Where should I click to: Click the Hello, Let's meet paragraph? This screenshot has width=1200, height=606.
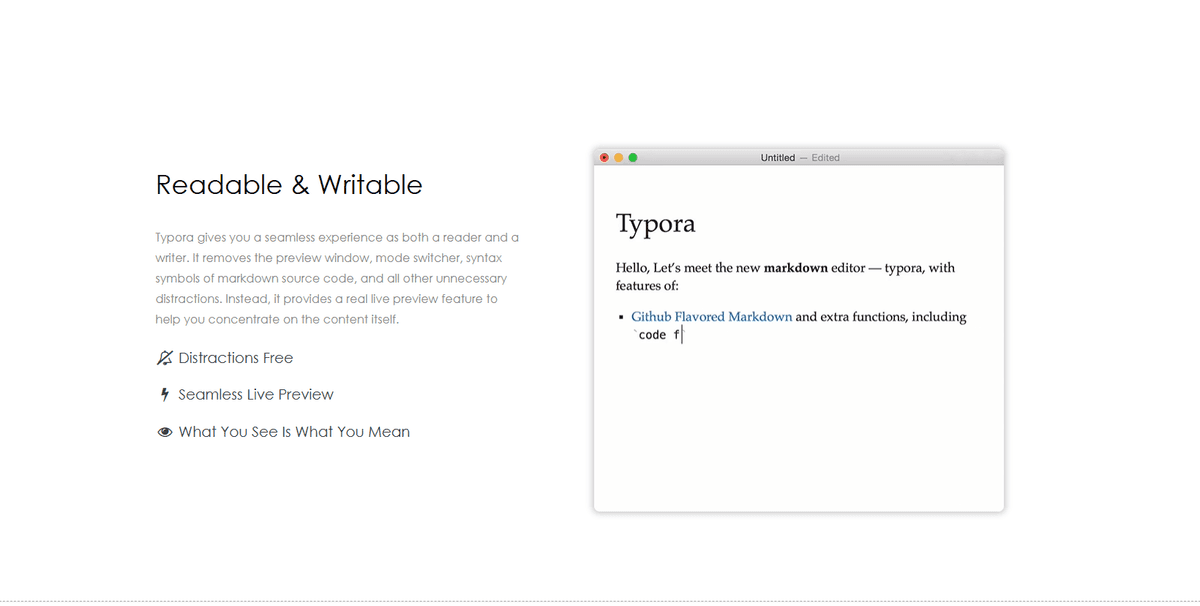[785, 277]
